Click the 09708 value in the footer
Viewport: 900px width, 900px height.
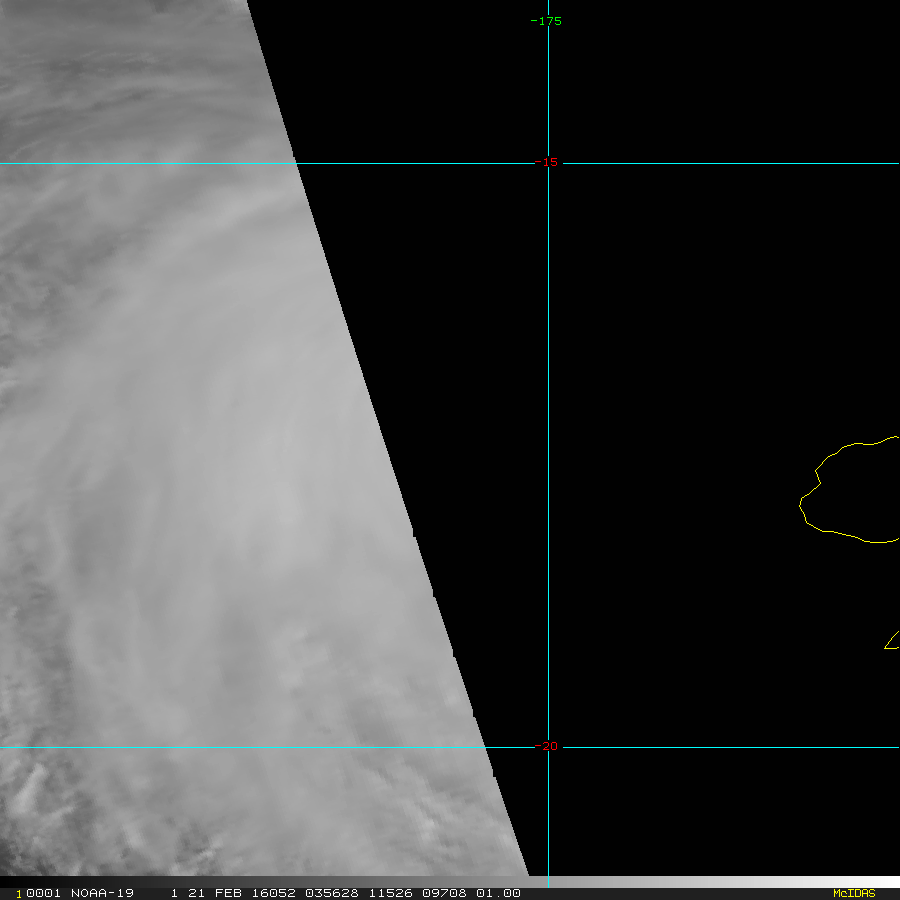[444, 893]
